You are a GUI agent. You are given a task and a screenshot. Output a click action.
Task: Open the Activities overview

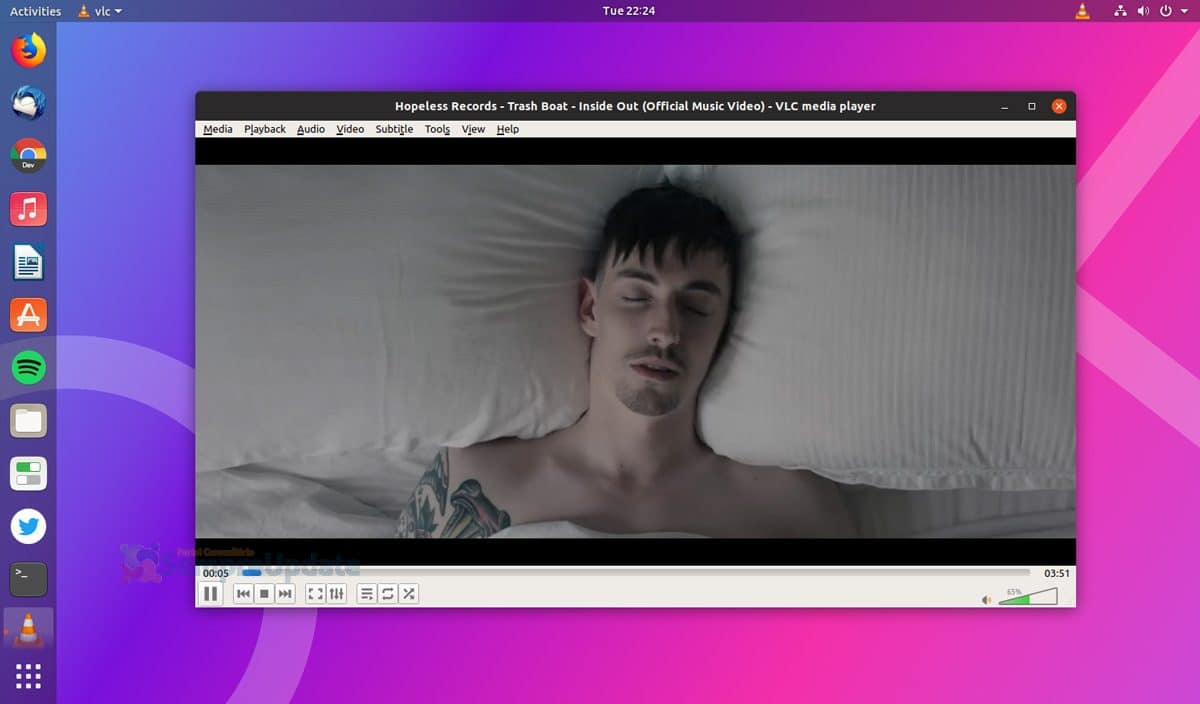35,11
